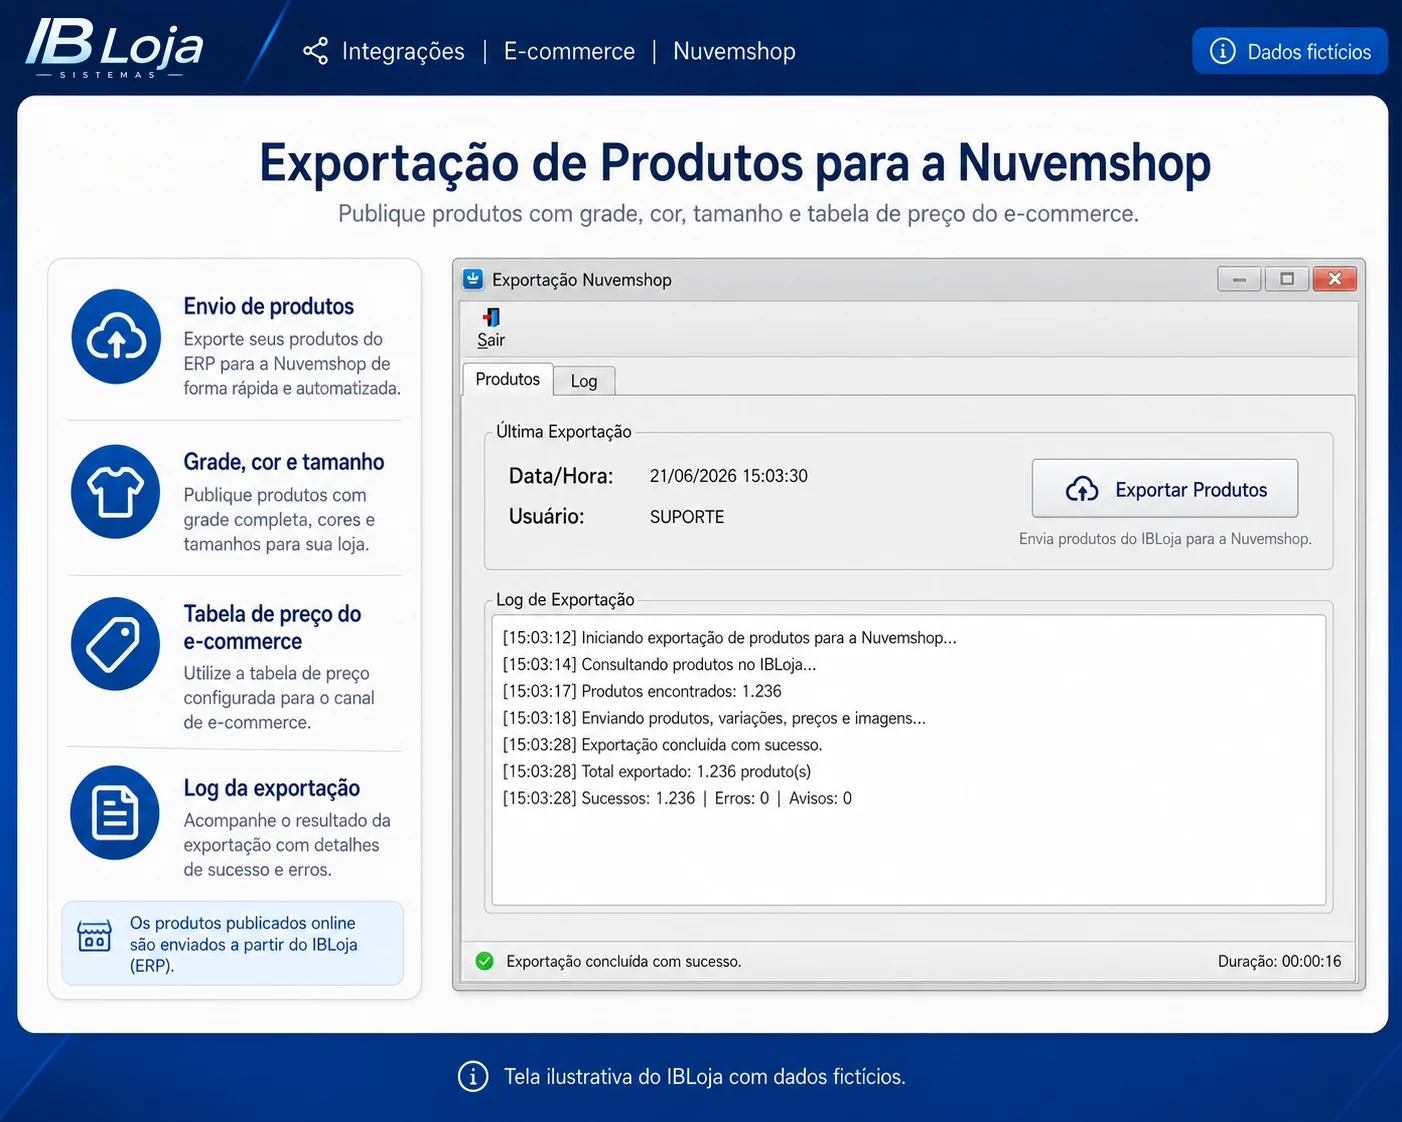Click the document Log da exportação icon
The image size is (1402, 1122).
[115, 813]
